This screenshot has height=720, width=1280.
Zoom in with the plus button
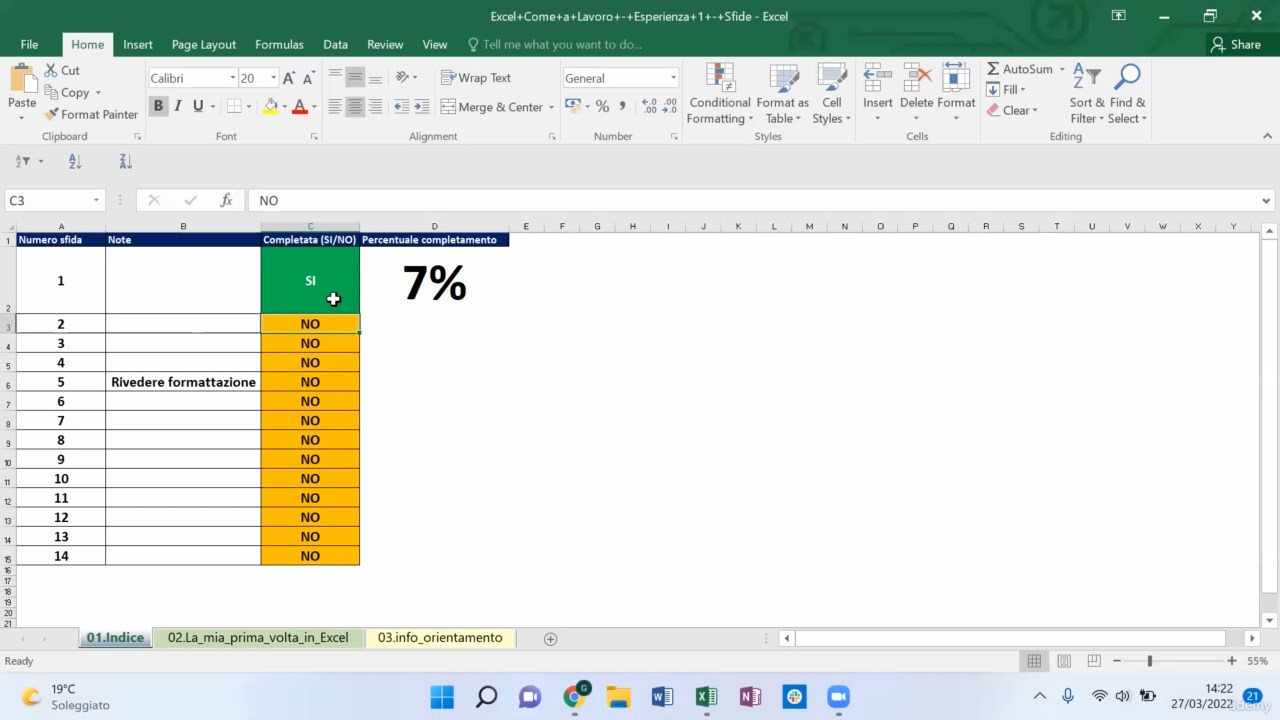pyautogui.click(x=1232, y=661)
